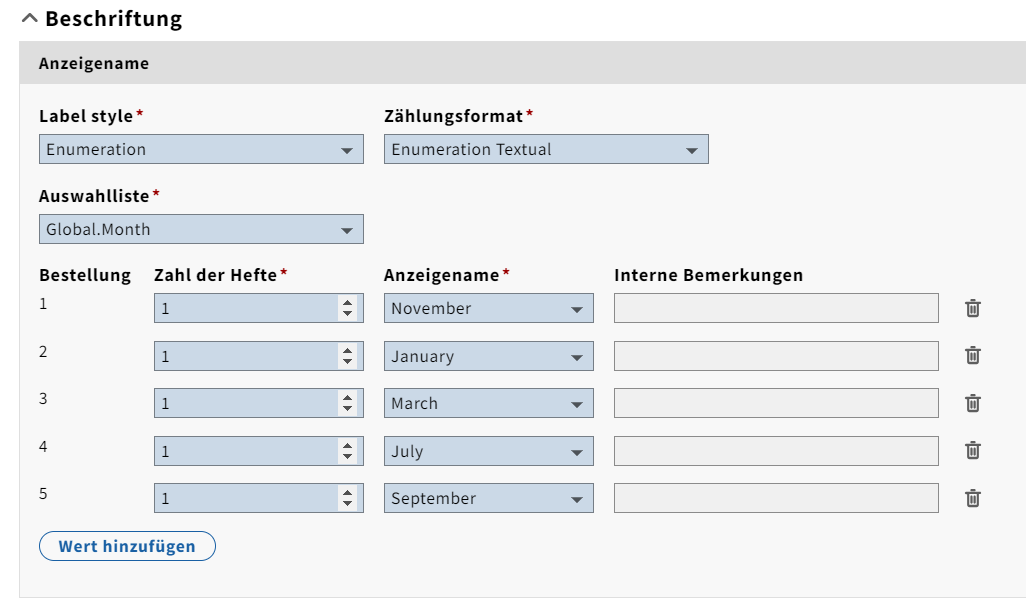This screenshot has height=613, width=1026.
Task: Increase Zahl der Hefte in row 5
Action: coord(347,493)
